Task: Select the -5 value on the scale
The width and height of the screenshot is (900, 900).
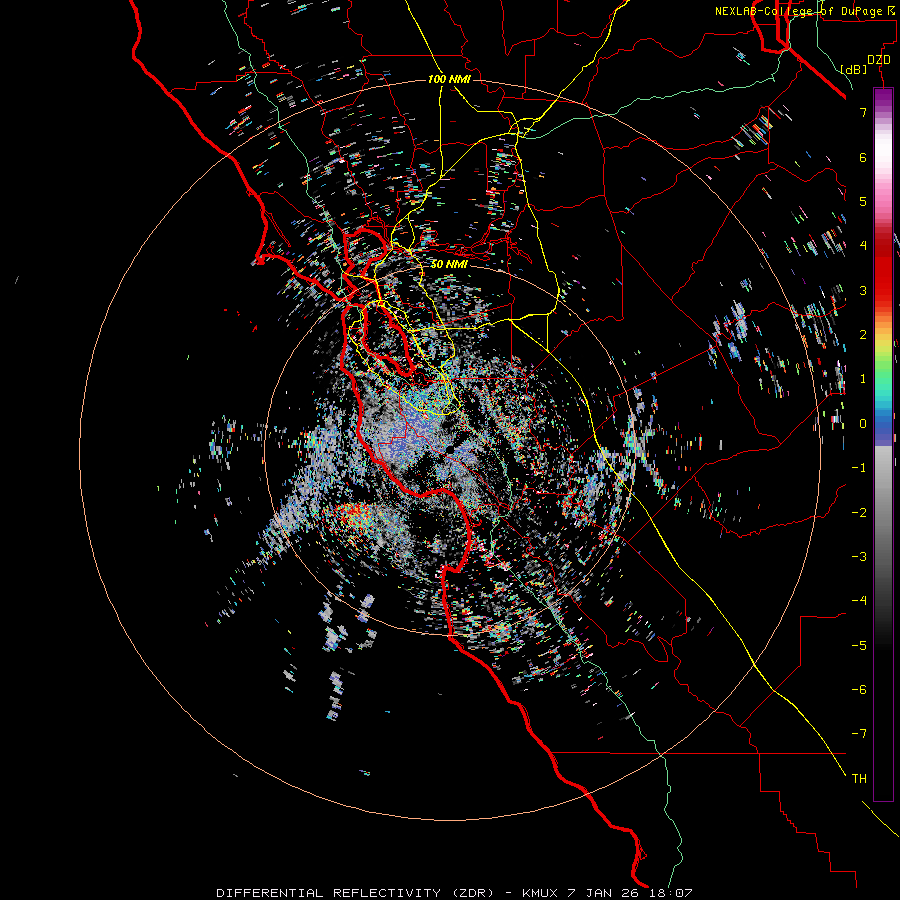Action: click(859, 645)
